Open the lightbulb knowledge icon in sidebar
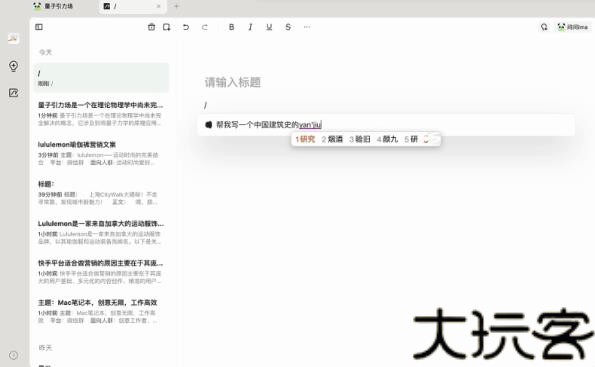 coord(13,66)
